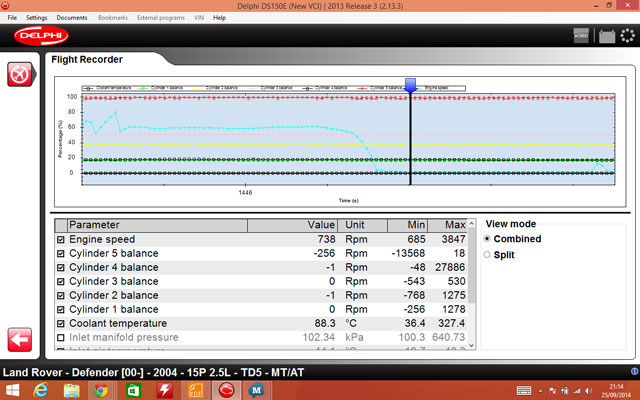Click the network signal tray icon
The image size is (640, 400).
point(576,391)
